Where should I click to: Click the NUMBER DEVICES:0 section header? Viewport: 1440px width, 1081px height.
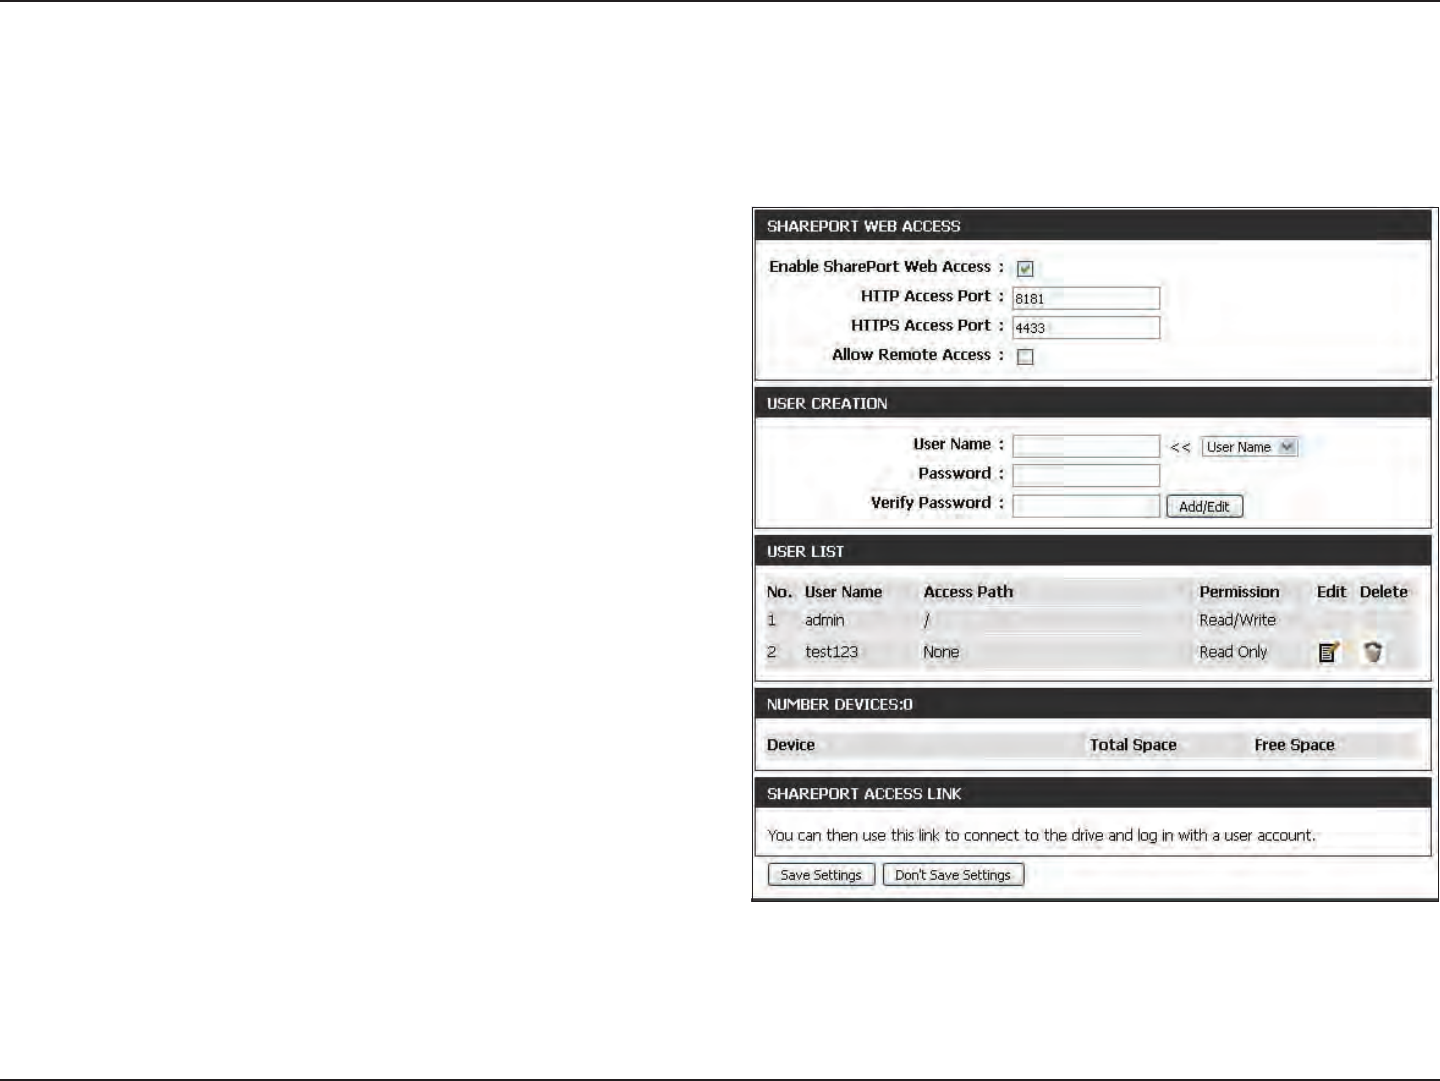pos(1092,704)
